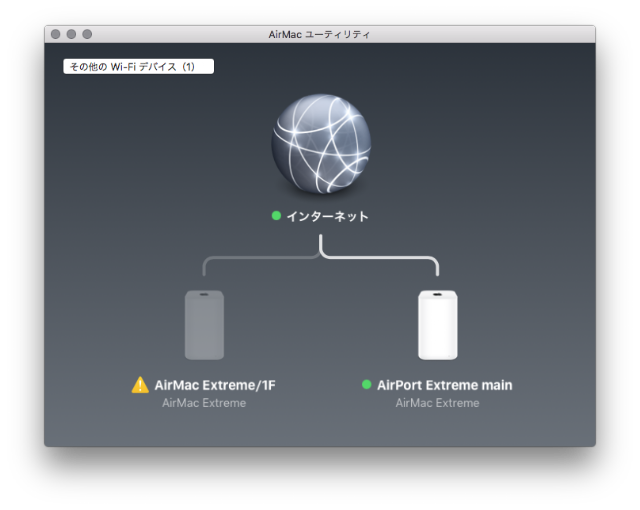This screenshot has height=510, width=640.
Task: Select the greyed AirMac Extreme/1F base station icon
Action: coord(204,325)
